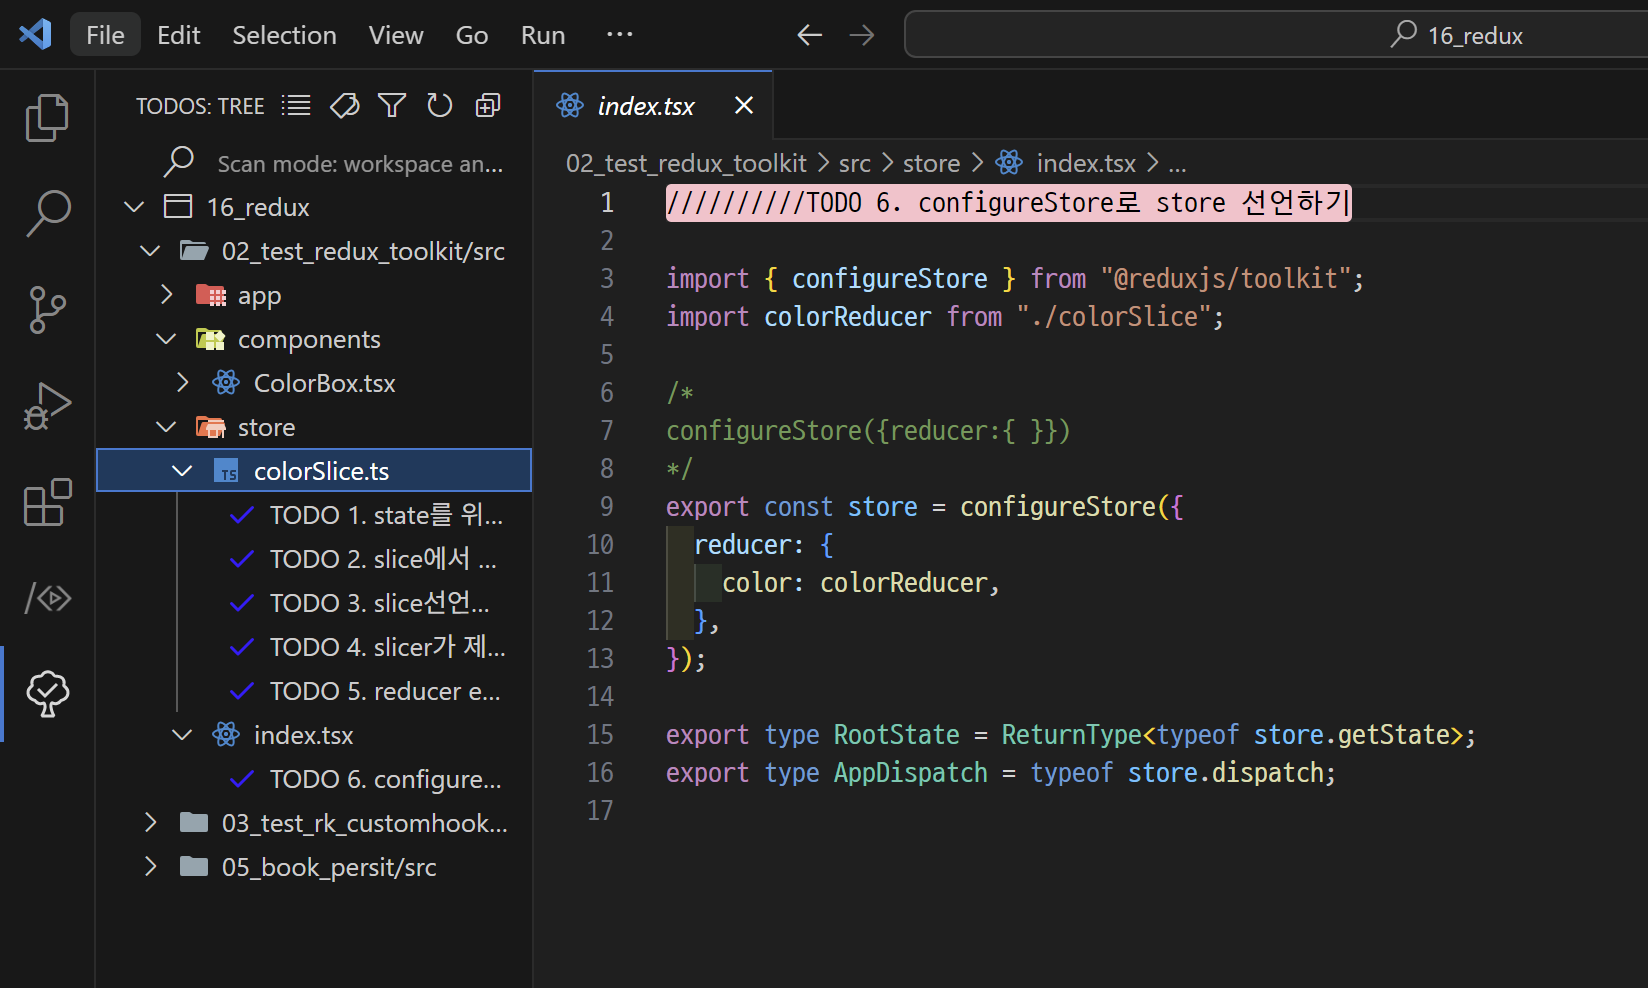The width and height of the screenshot is (1648, 988).
Task: Open the Selection menu
Action: 284,35
